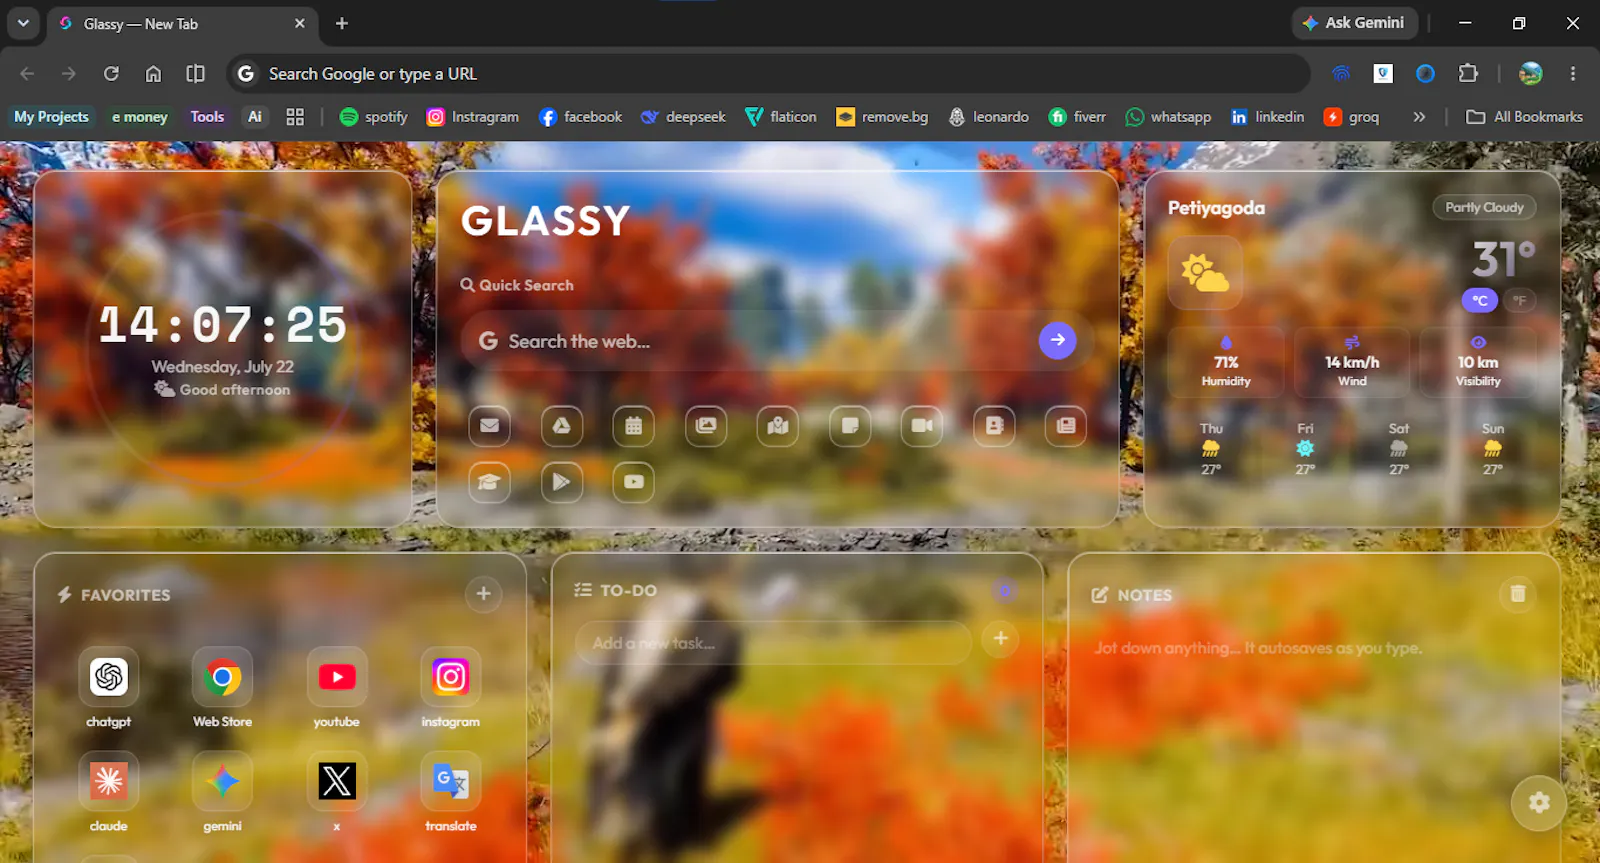
Task: Click the partly cloudy weather icon tile
Action: pyautogui.click(x=1205, y=272)
